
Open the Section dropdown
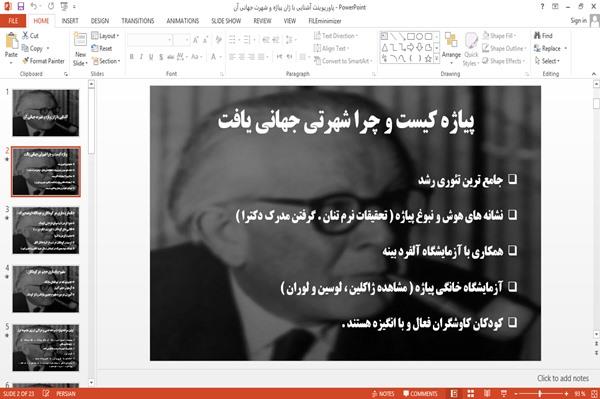click(x=106, y=61)
